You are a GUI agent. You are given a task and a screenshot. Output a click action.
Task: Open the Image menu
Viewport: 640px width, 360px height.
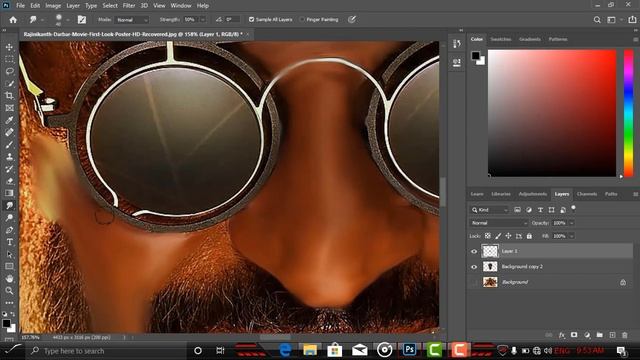click(53, 6)
